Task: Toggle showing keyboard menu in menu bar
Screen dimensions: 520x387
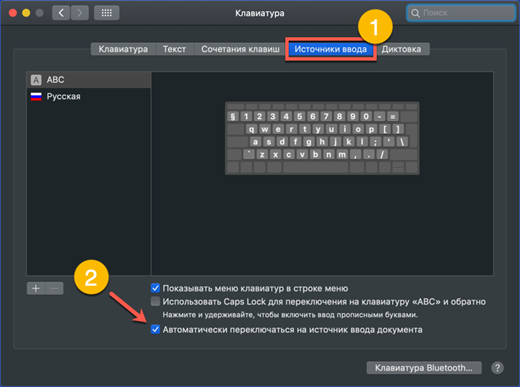Action: [x=155, y=288]
